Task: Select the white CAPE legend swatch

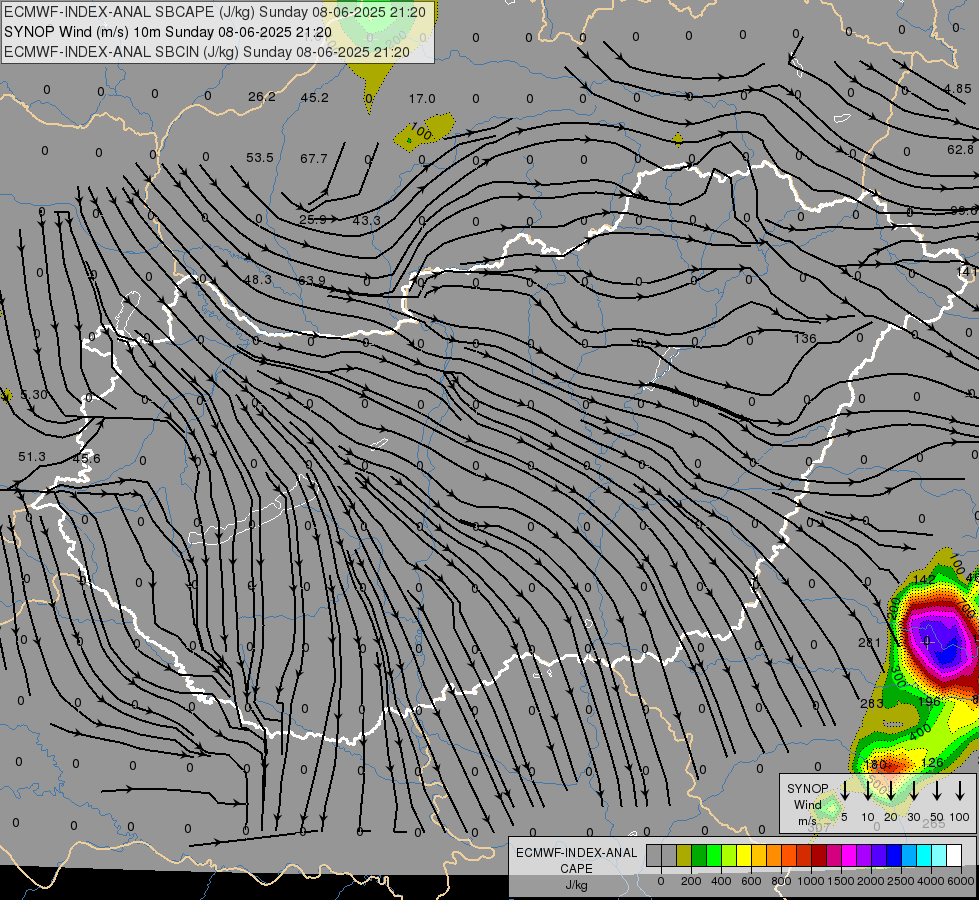Action: coord(955,855)
